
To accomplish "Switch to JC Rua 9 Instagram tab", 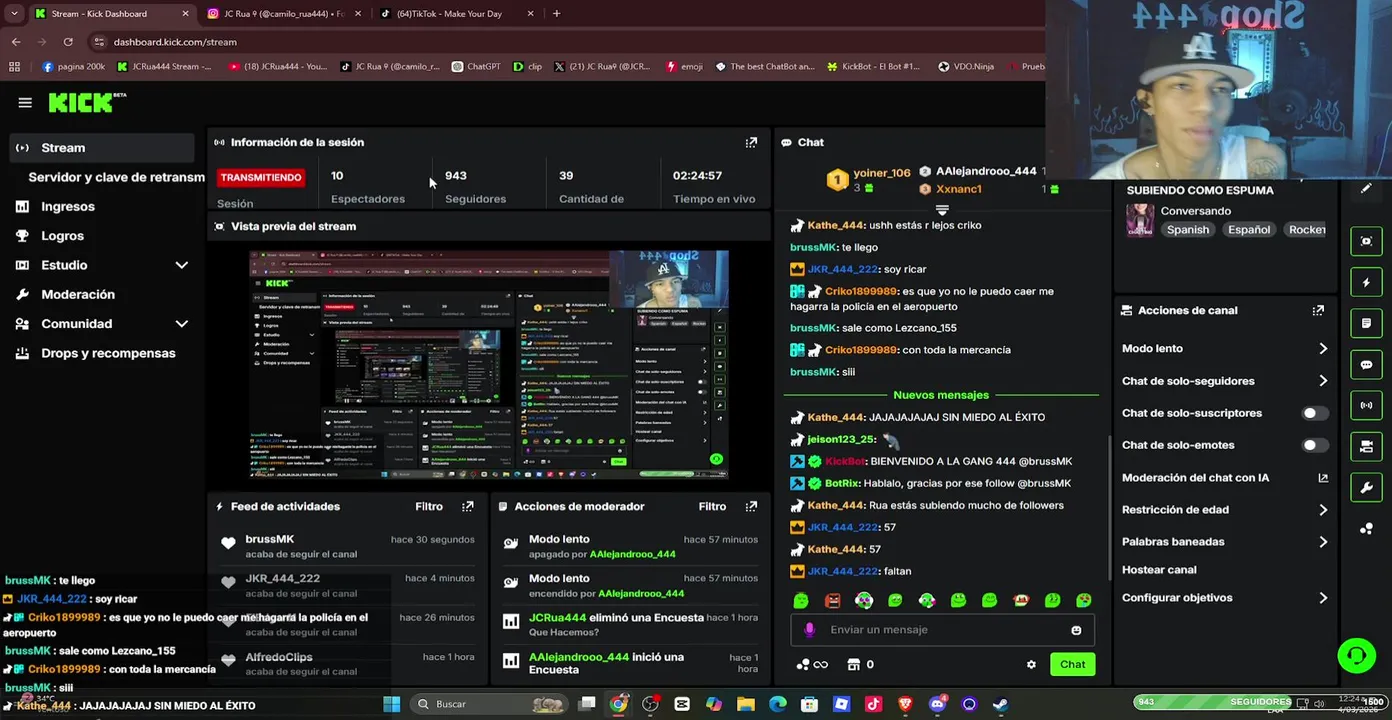I will [284, 14].
